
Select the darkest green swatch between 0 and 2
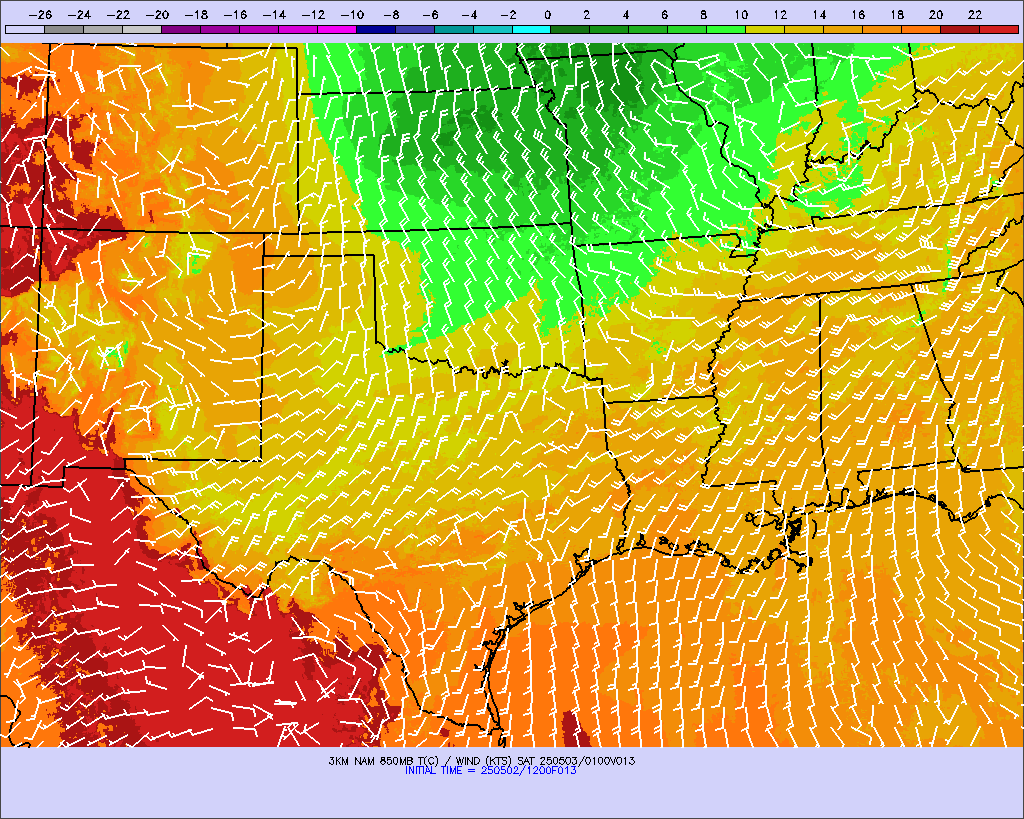coord(571,29)
